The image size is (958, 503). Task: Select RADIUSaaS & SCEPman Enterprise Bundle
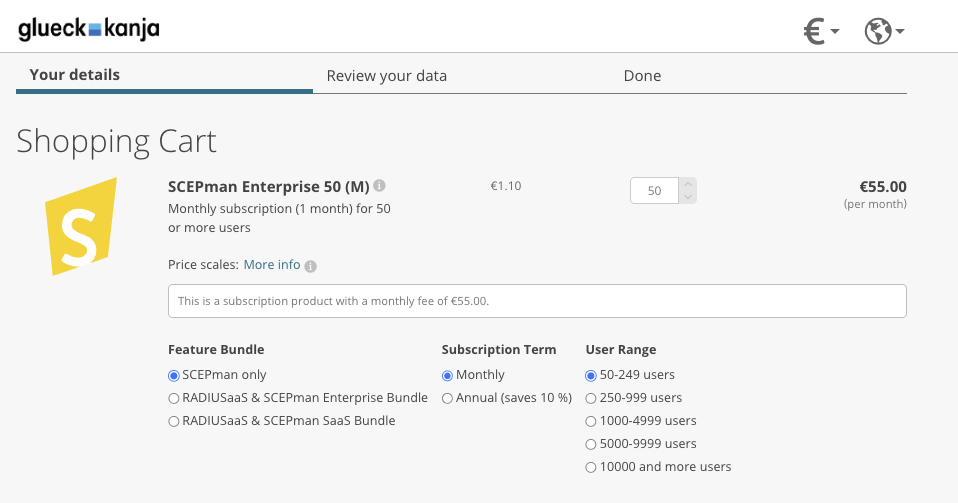[x=175, y=398]
